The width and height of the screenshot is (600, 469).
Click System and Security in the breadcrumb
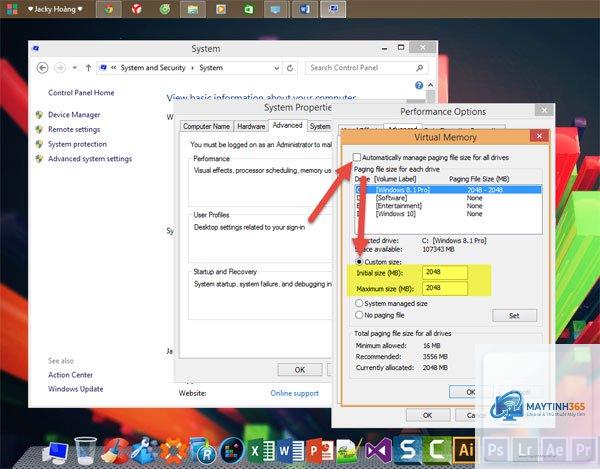click(153, 68)
